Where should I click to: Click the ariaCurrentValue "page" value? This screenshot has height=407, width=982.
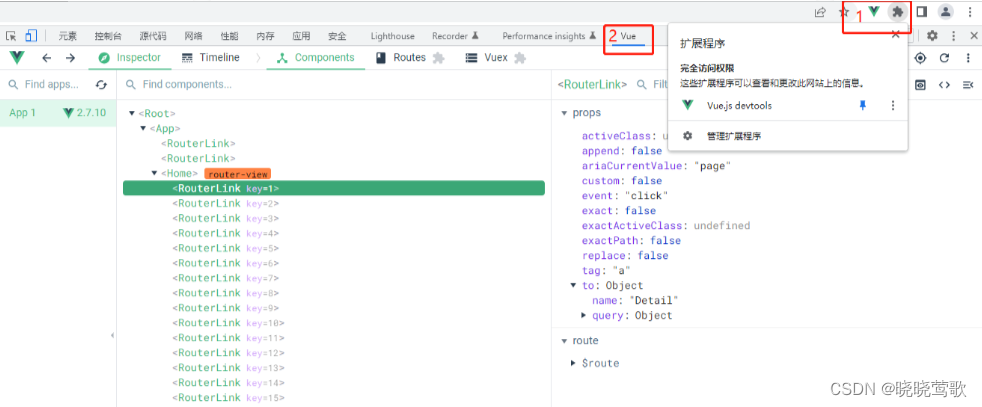(x=711, y=166)
